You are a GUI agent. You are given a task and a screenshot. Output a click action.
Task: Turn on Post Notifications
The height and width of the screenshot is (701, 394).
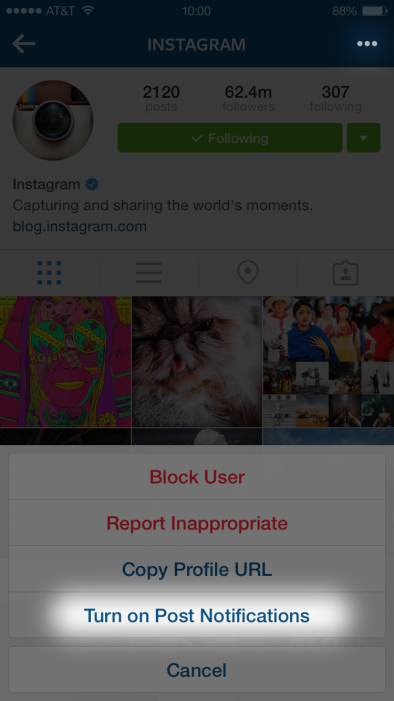point(197,615)
